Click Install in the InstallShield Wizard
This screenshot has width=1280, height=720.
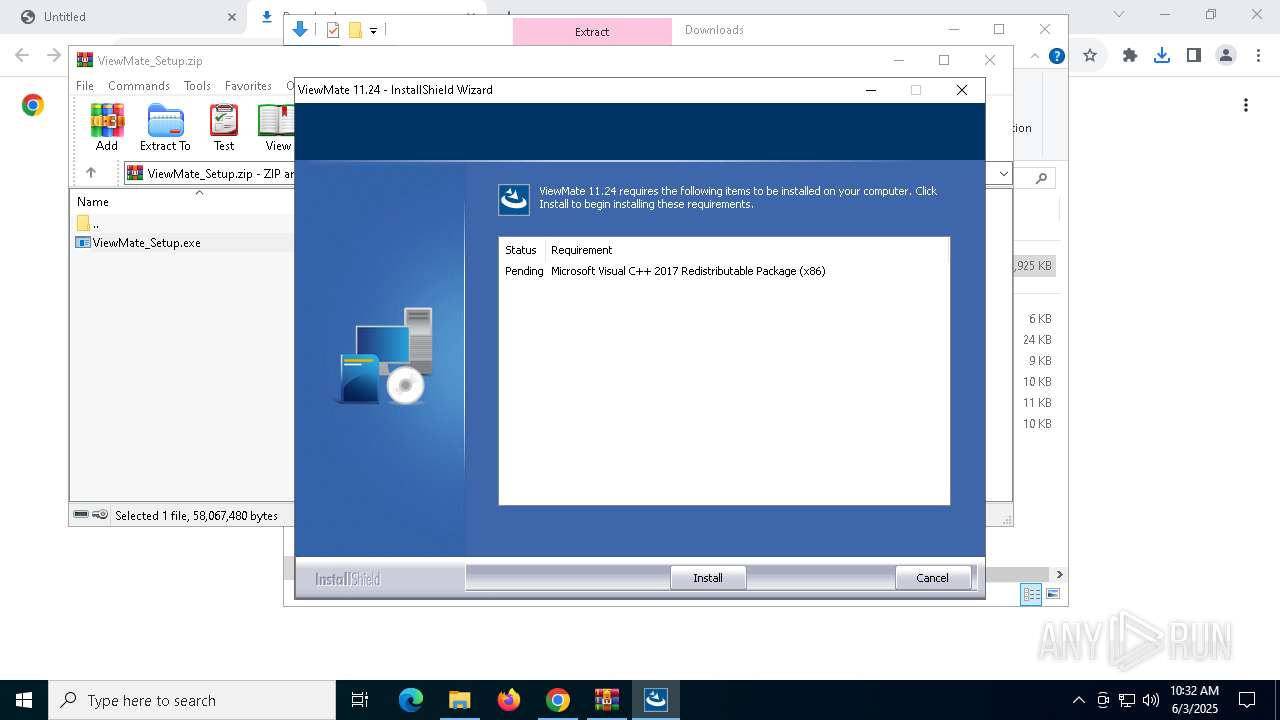(708, 578)
